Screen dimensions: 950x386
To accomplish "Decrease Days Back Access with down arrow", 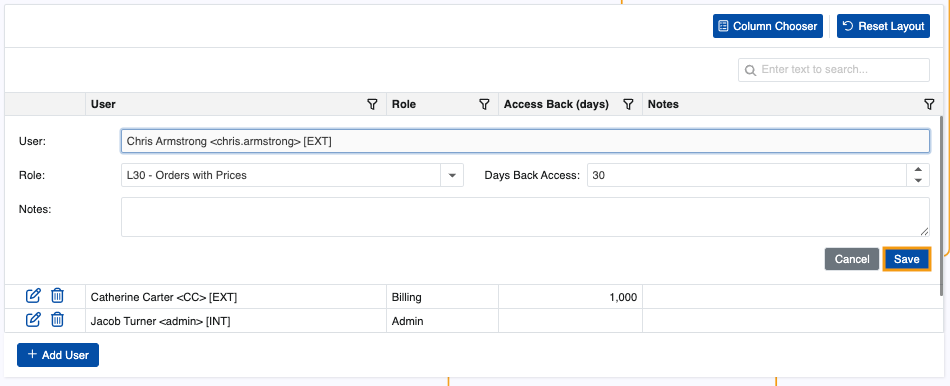I will [918, 181].
